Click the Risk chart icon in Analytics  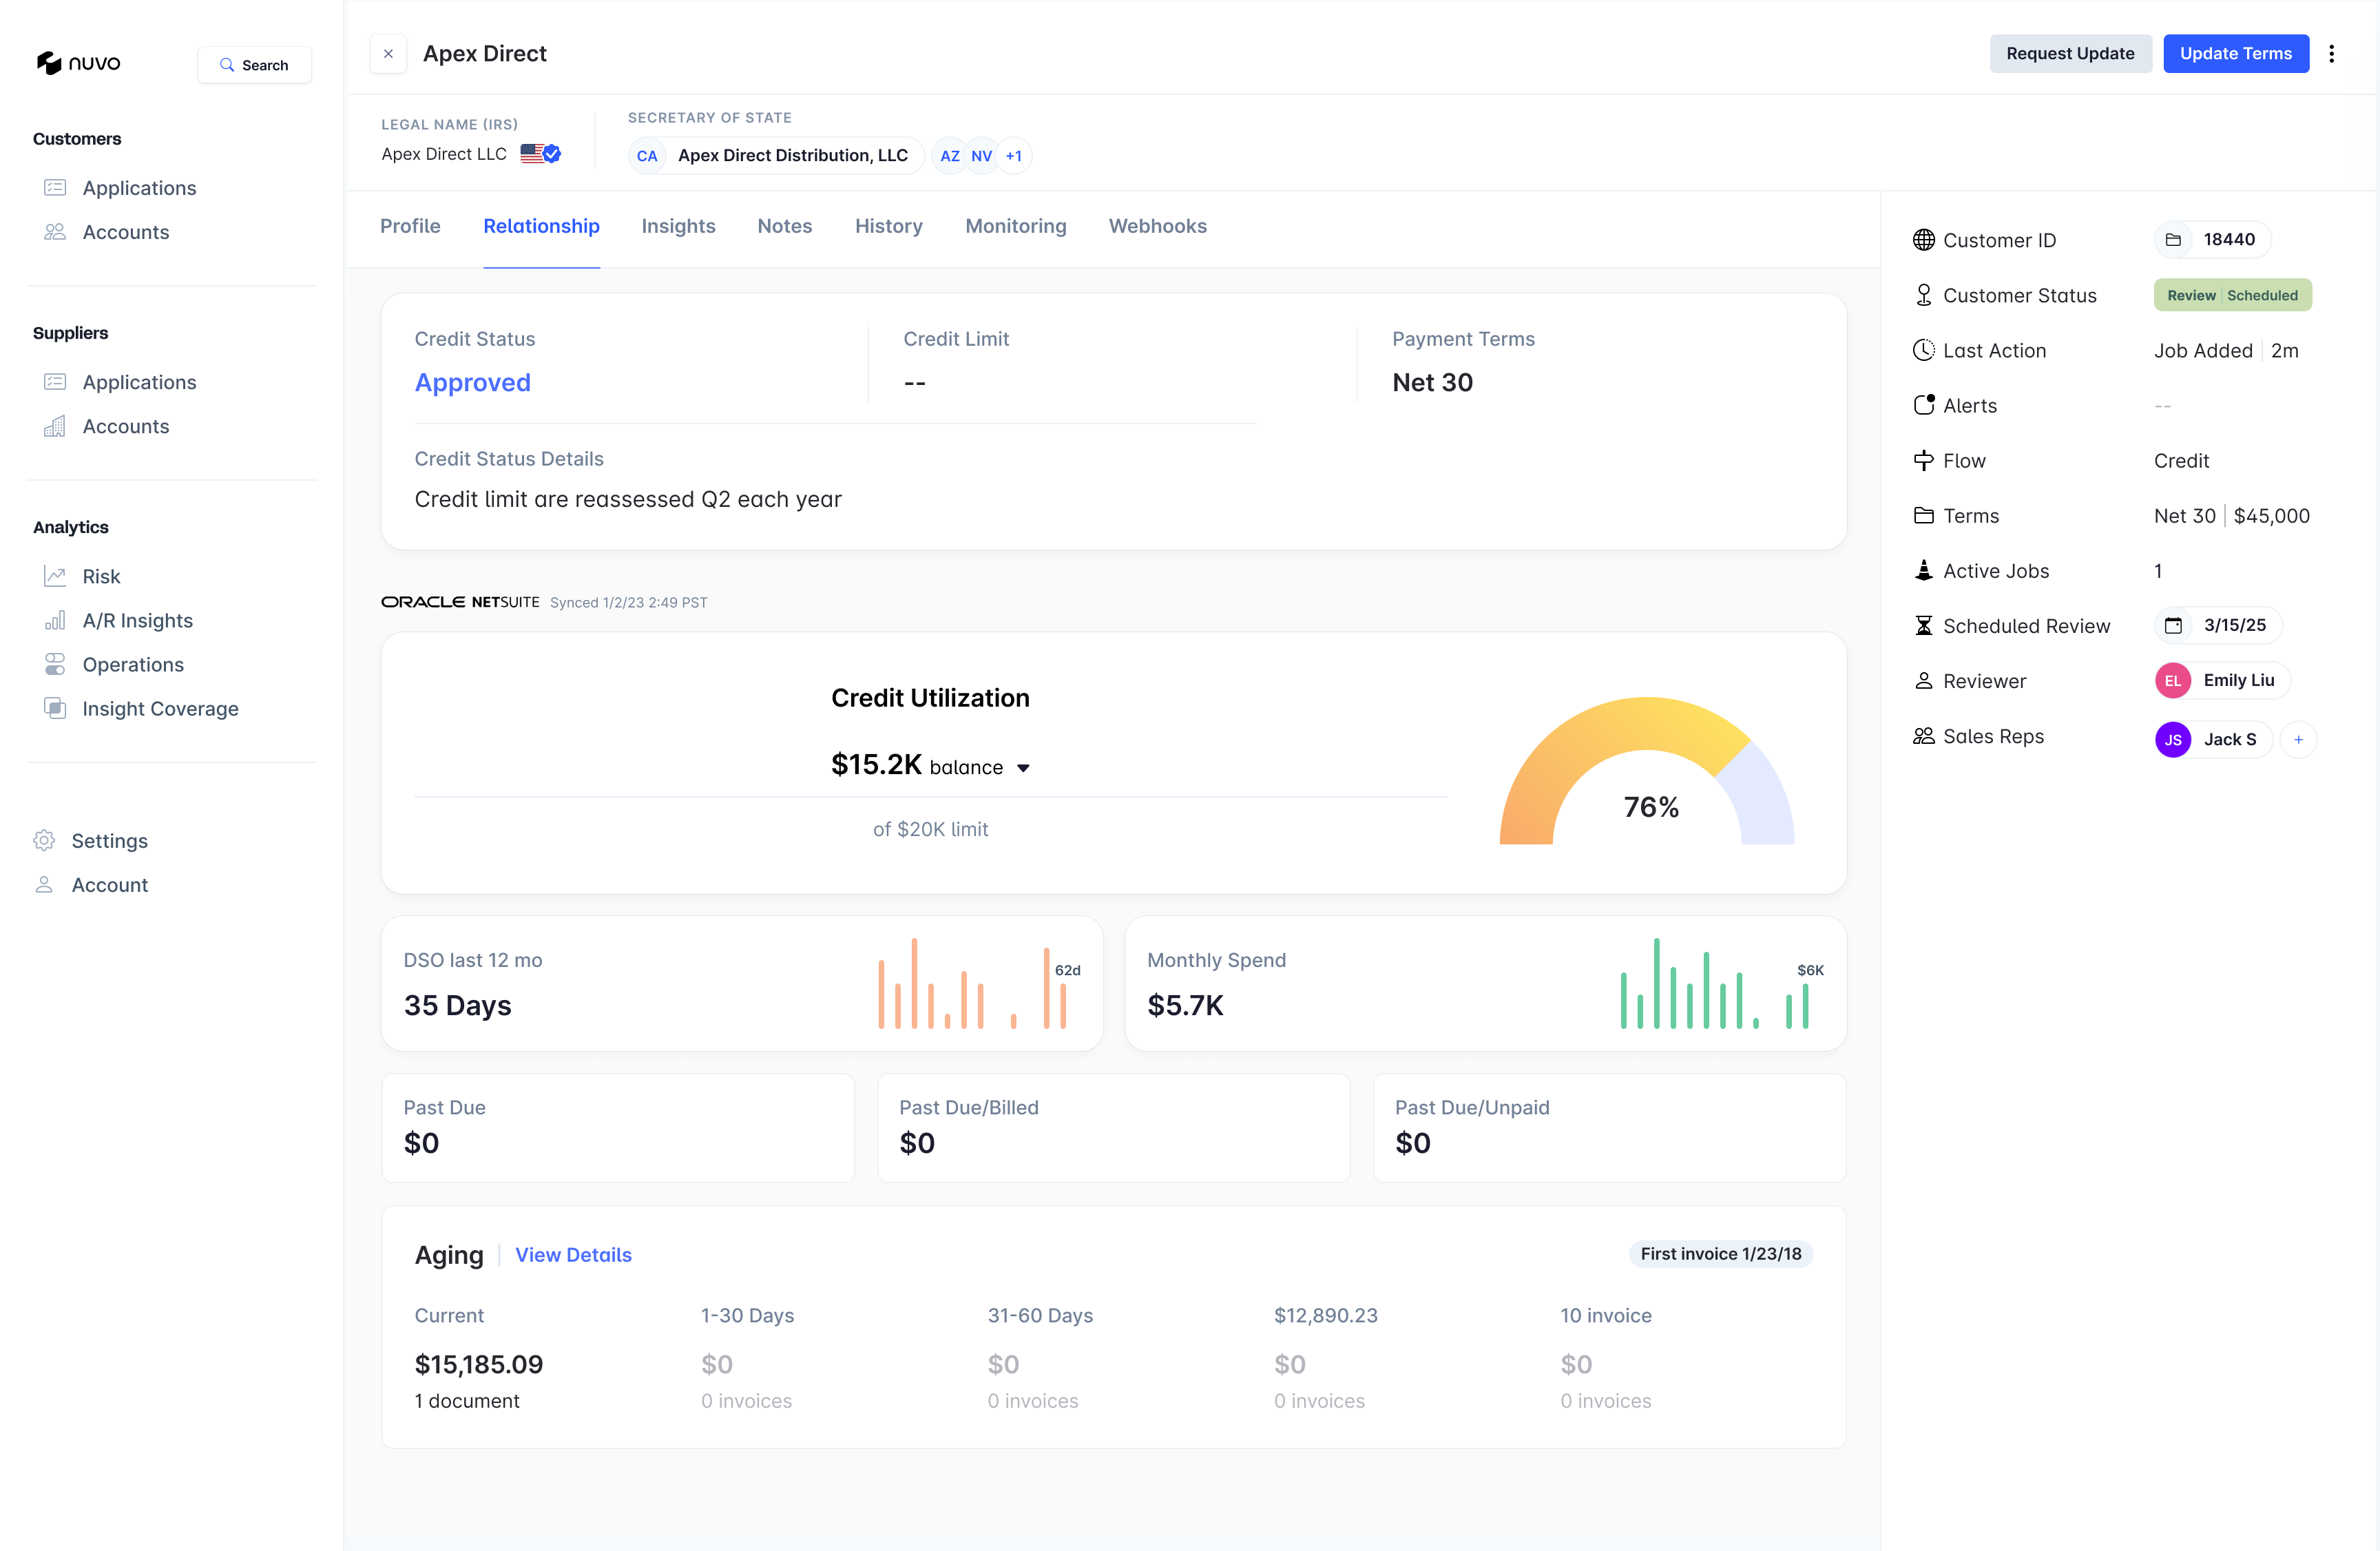55,576
